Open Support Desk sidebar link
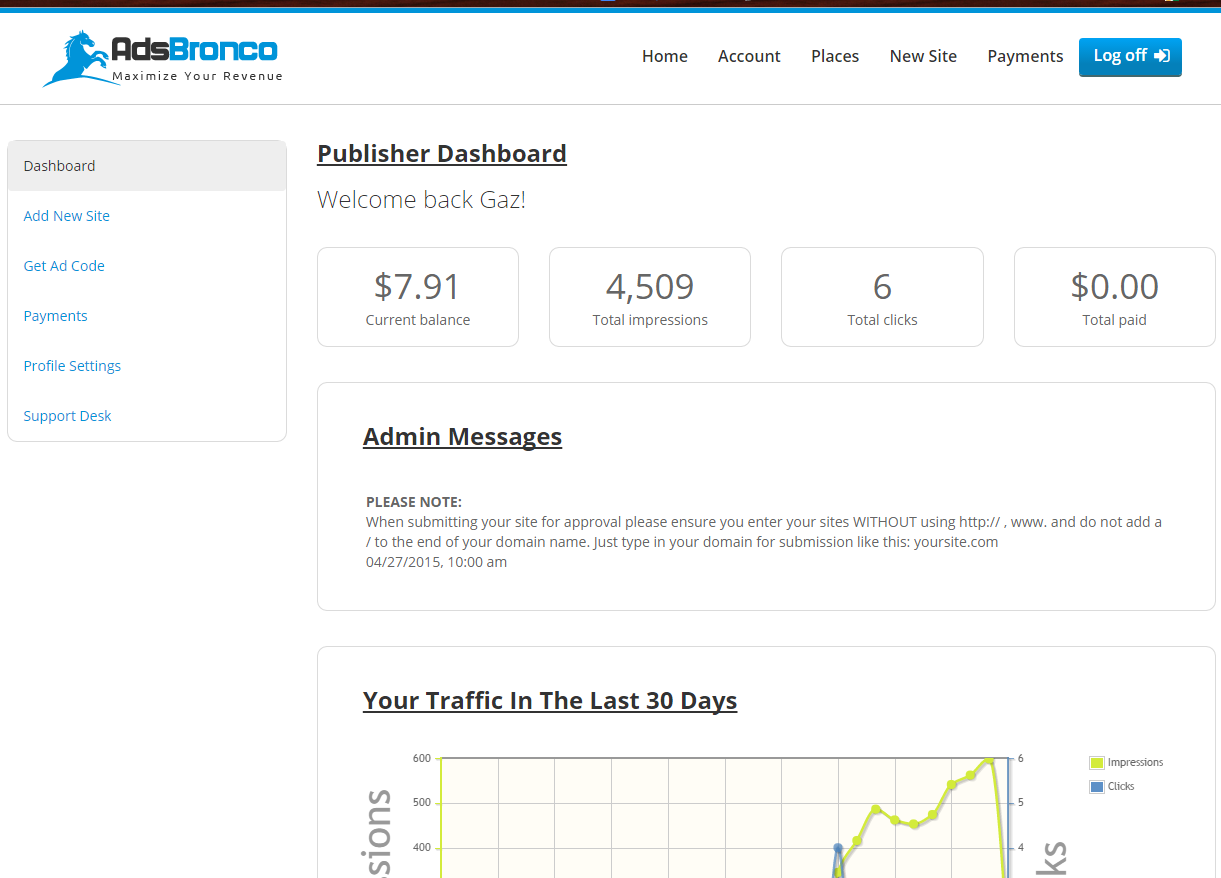1221x878 pixels. click(x=68, y=416)
